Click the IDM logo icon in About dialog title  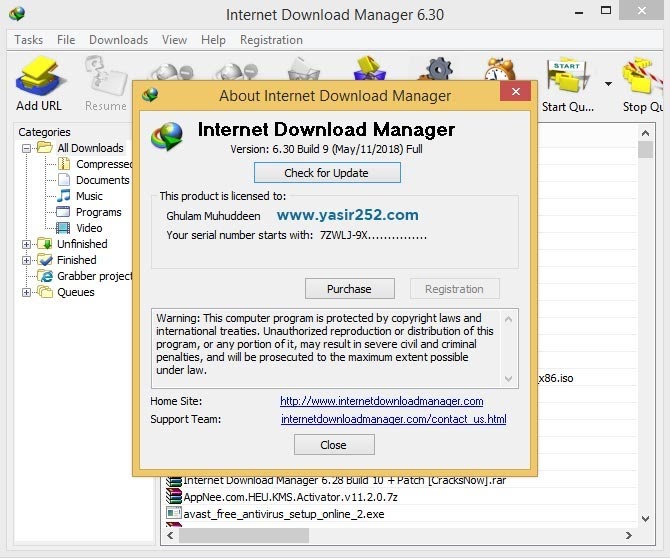tap(150, 94)
